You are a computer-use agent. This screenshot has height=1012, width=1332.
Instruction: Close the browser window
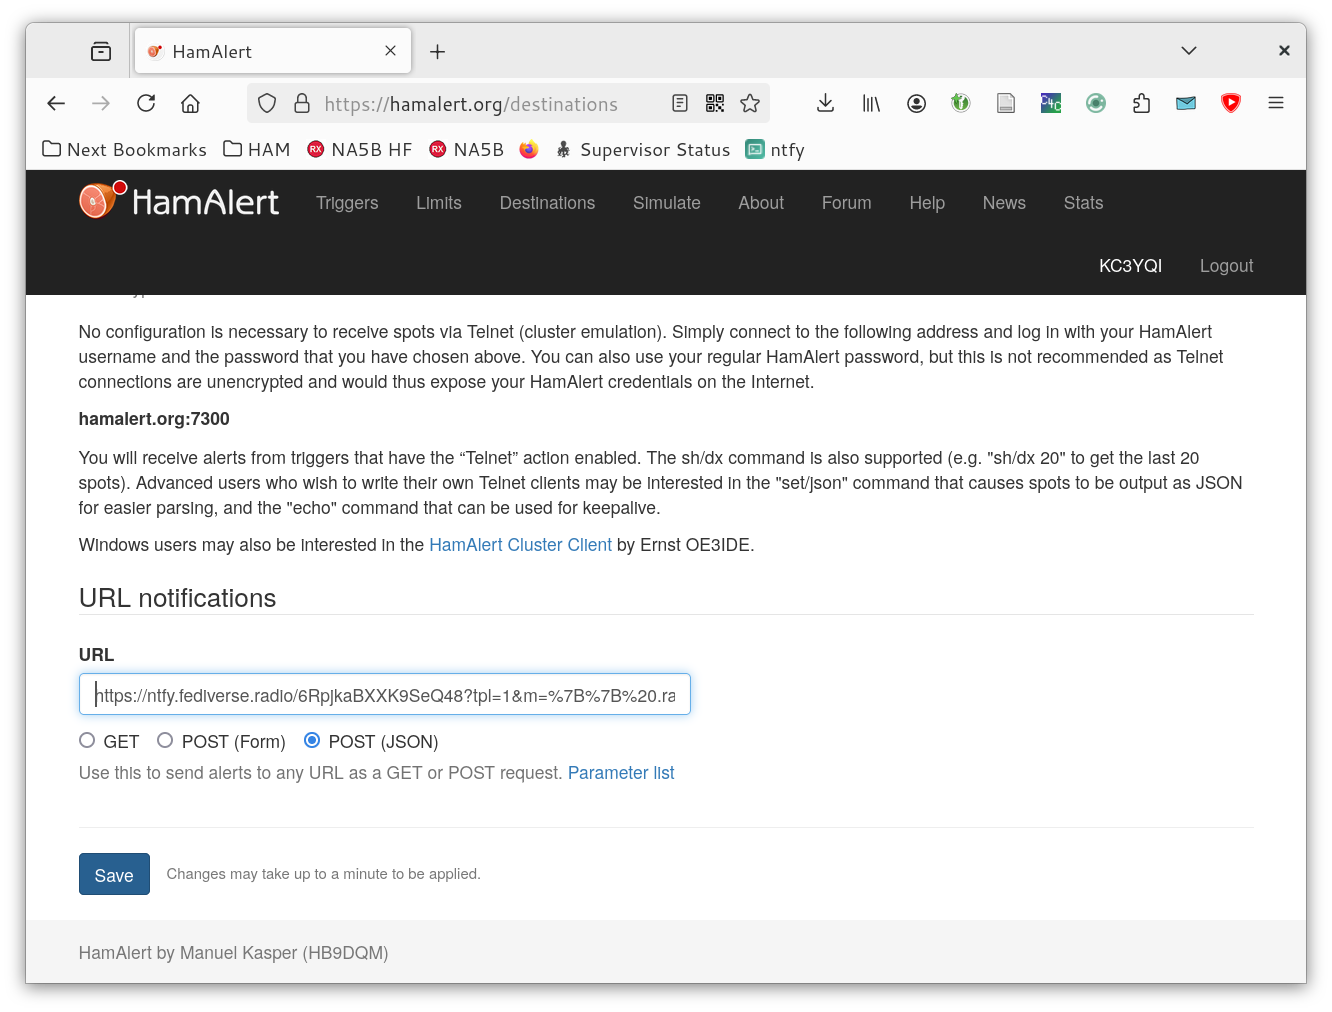tap(1284, 51)
